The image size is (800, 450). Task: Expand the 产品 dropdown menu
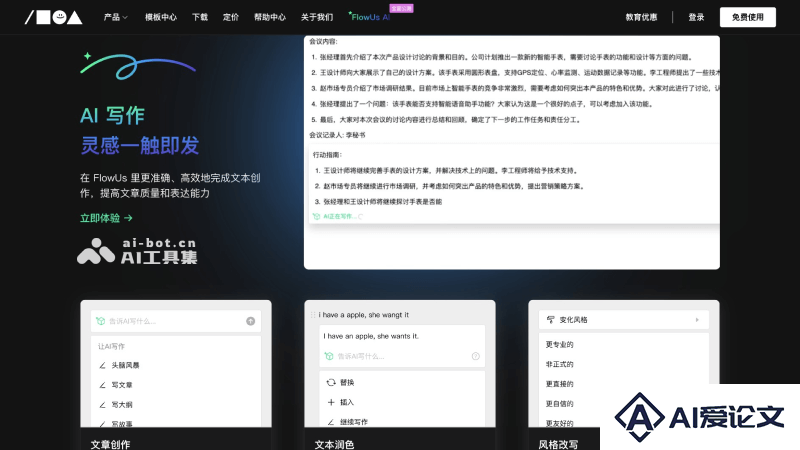coord(115,17)
